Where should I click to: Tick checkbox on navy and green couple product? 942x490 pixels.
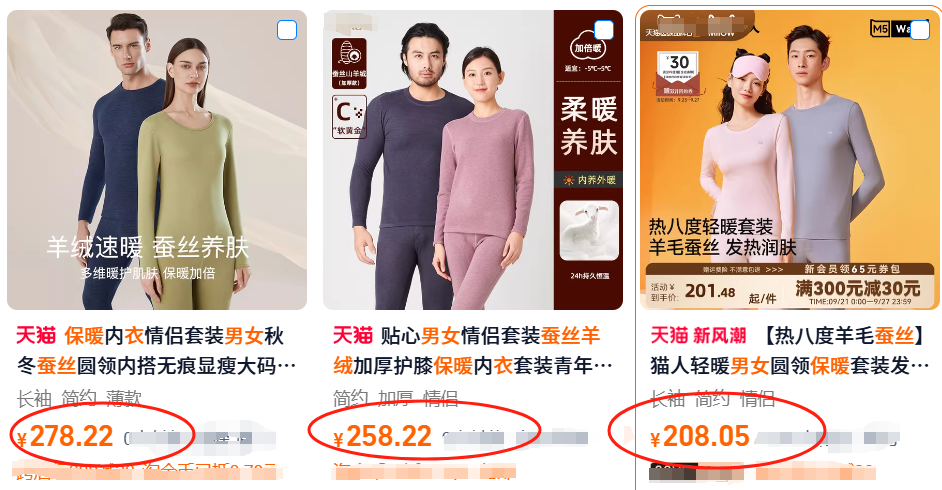pyautogui.click(x=287, y=30)
